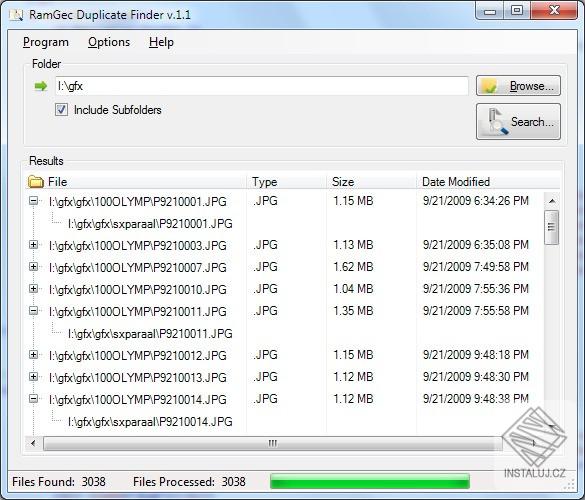Open the Options menu
Image resolution: width=585 pixels, height=500 pixels.
click(109, 42)
